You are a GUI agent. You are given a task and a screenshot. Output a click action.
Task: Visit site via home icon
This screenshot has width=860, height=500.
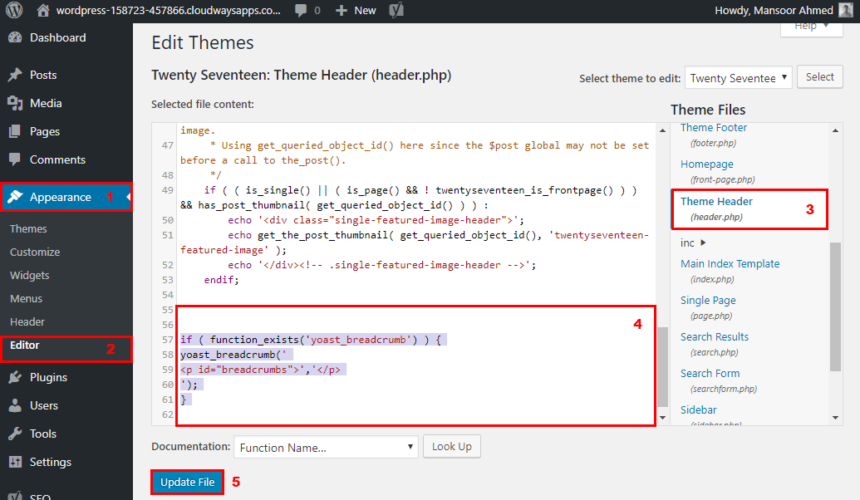pyautogui.click(x=43, y=10)
